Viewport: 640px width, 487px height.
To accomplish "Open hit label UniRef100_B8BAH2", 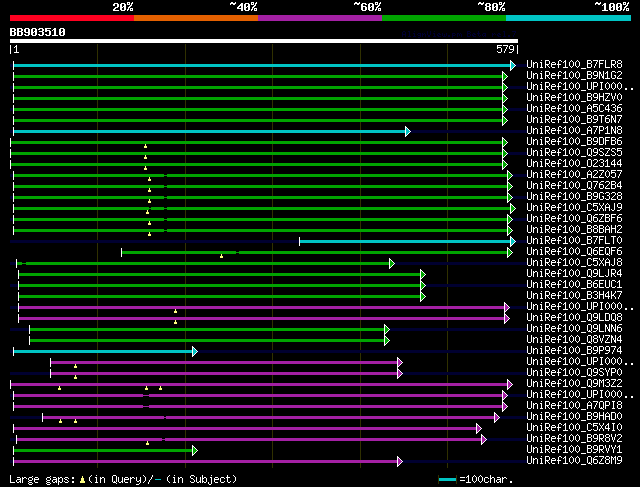I will tap(574, 230).
